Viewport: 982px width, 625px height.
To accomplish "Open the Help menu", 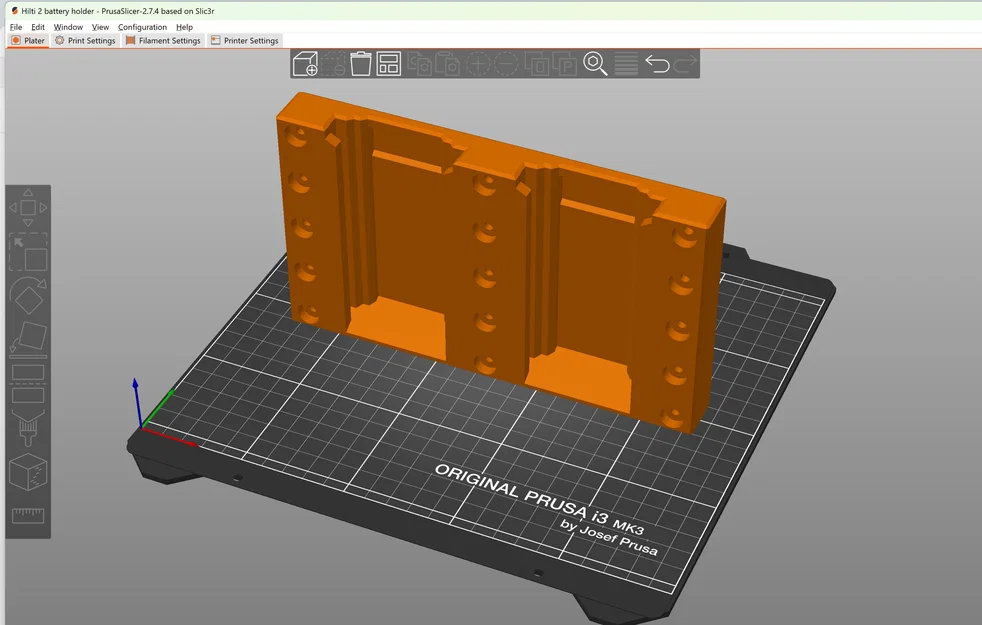I will (184, 27).
